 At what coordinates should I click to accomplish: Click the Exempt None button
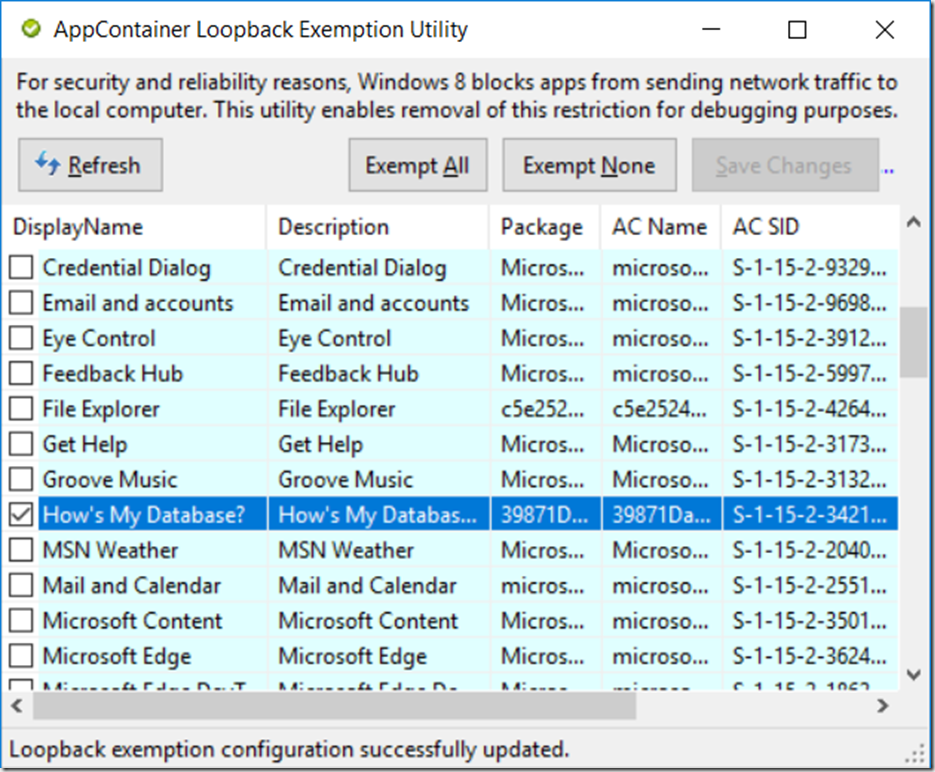tap(589, 165)
